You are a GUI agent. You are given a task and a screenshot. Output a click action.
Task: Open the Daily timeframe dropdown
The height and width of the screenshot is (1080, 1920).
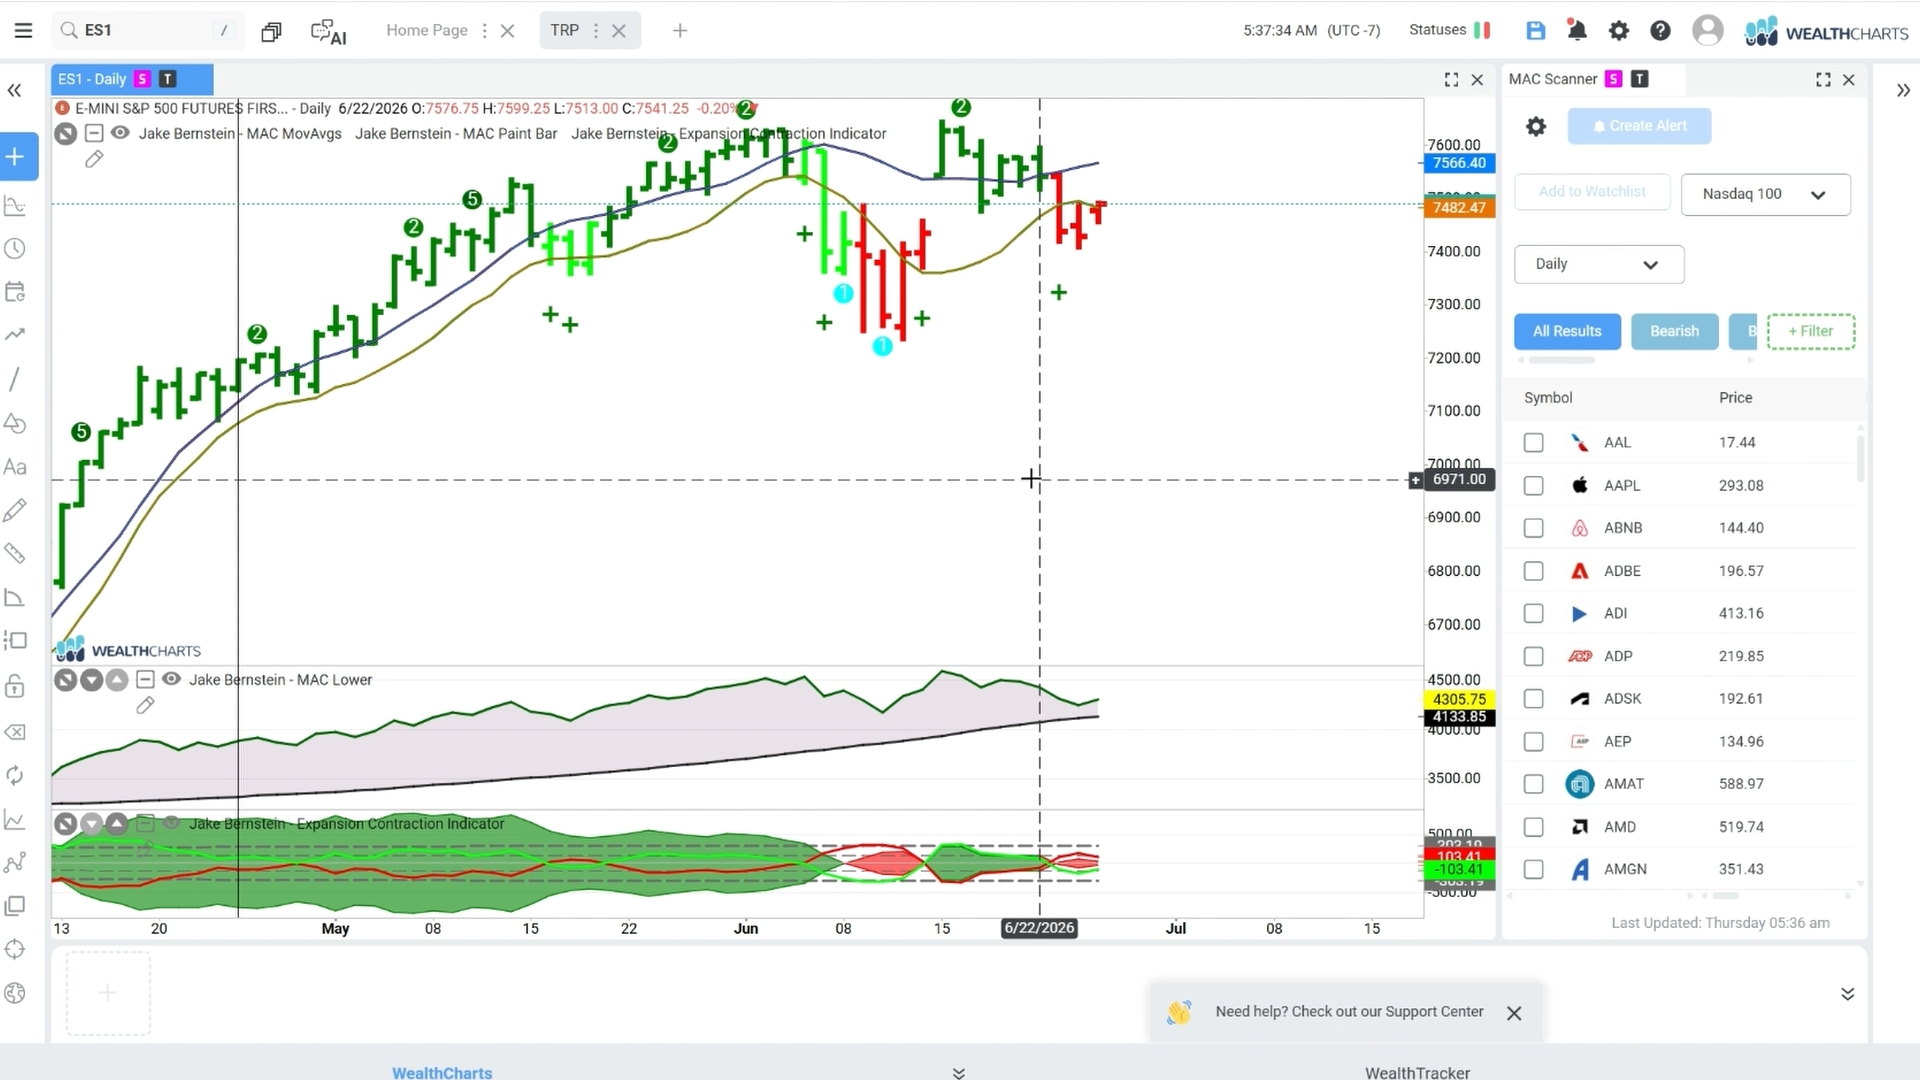(1598, 264)
